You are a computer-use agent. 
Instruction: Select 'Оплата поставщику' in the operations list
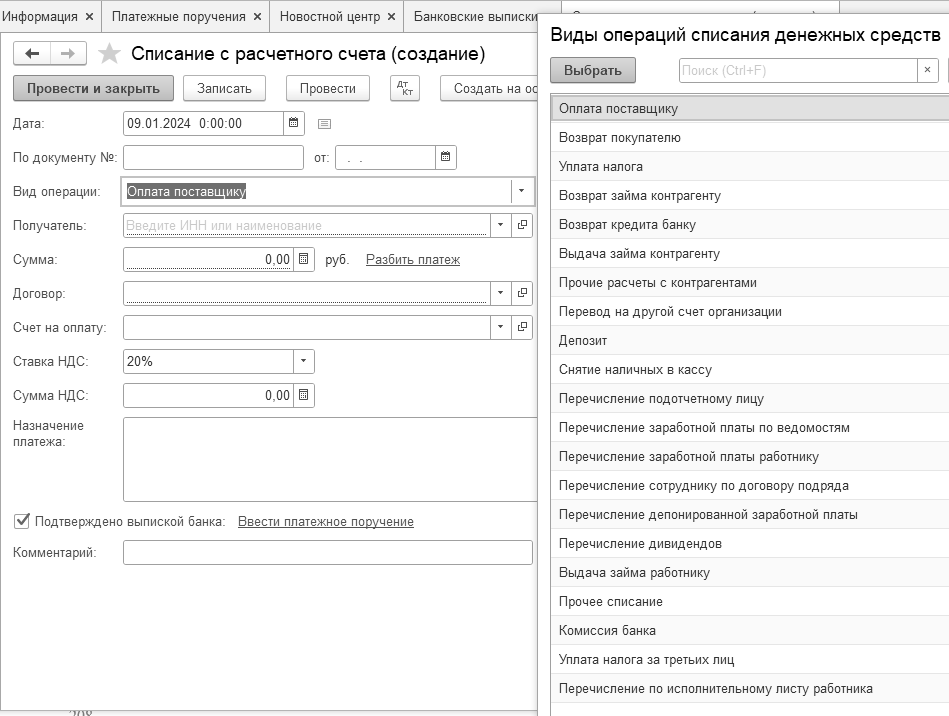tap(750, 108)
